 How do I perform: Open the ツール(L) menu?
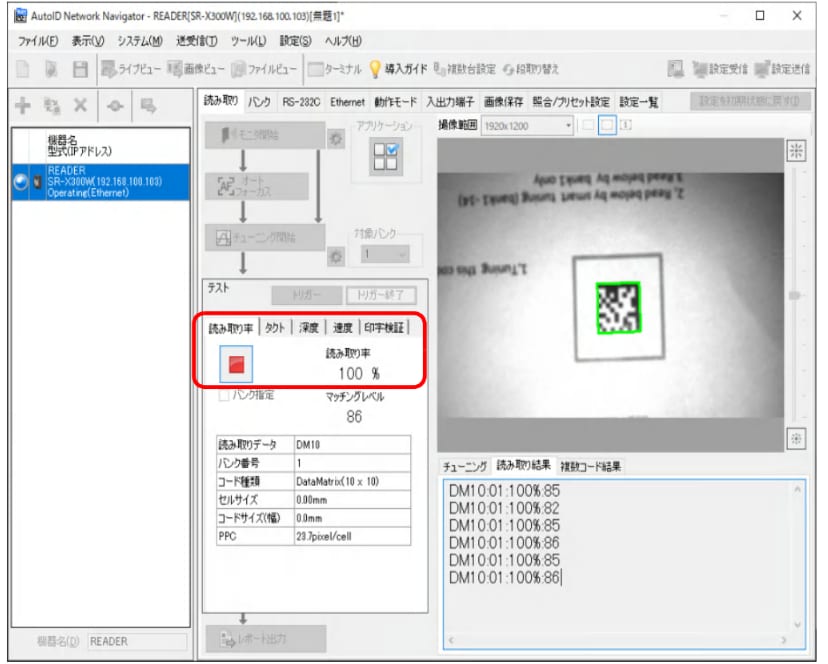coord(248,41)
